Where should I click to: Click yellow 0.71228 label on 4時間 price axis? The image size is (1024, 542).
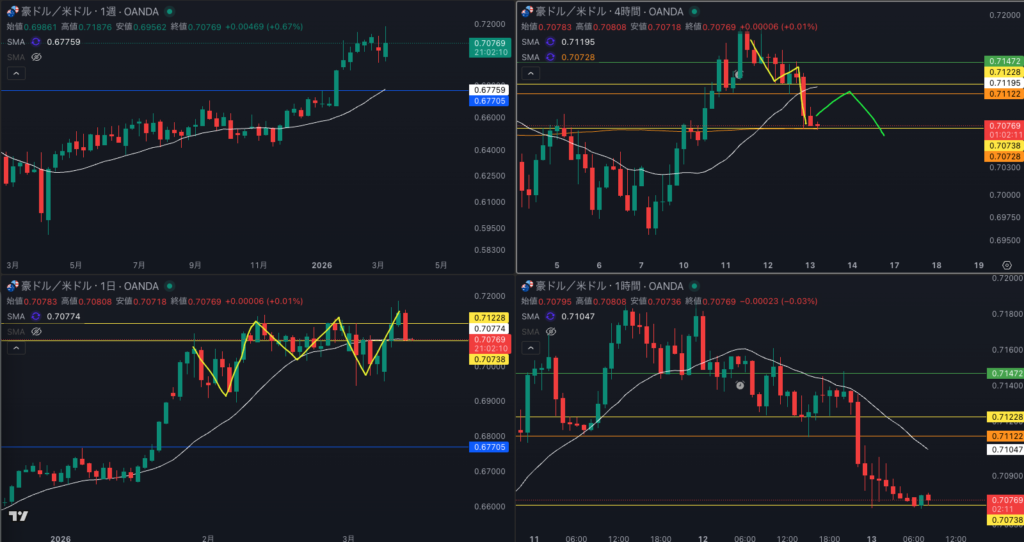pos(1004,72)
